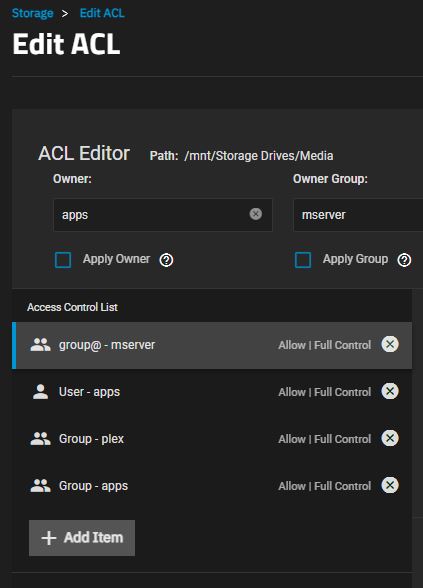Select the Group - plex list entry
Viewport: 423px width, 588px height.
212,439
